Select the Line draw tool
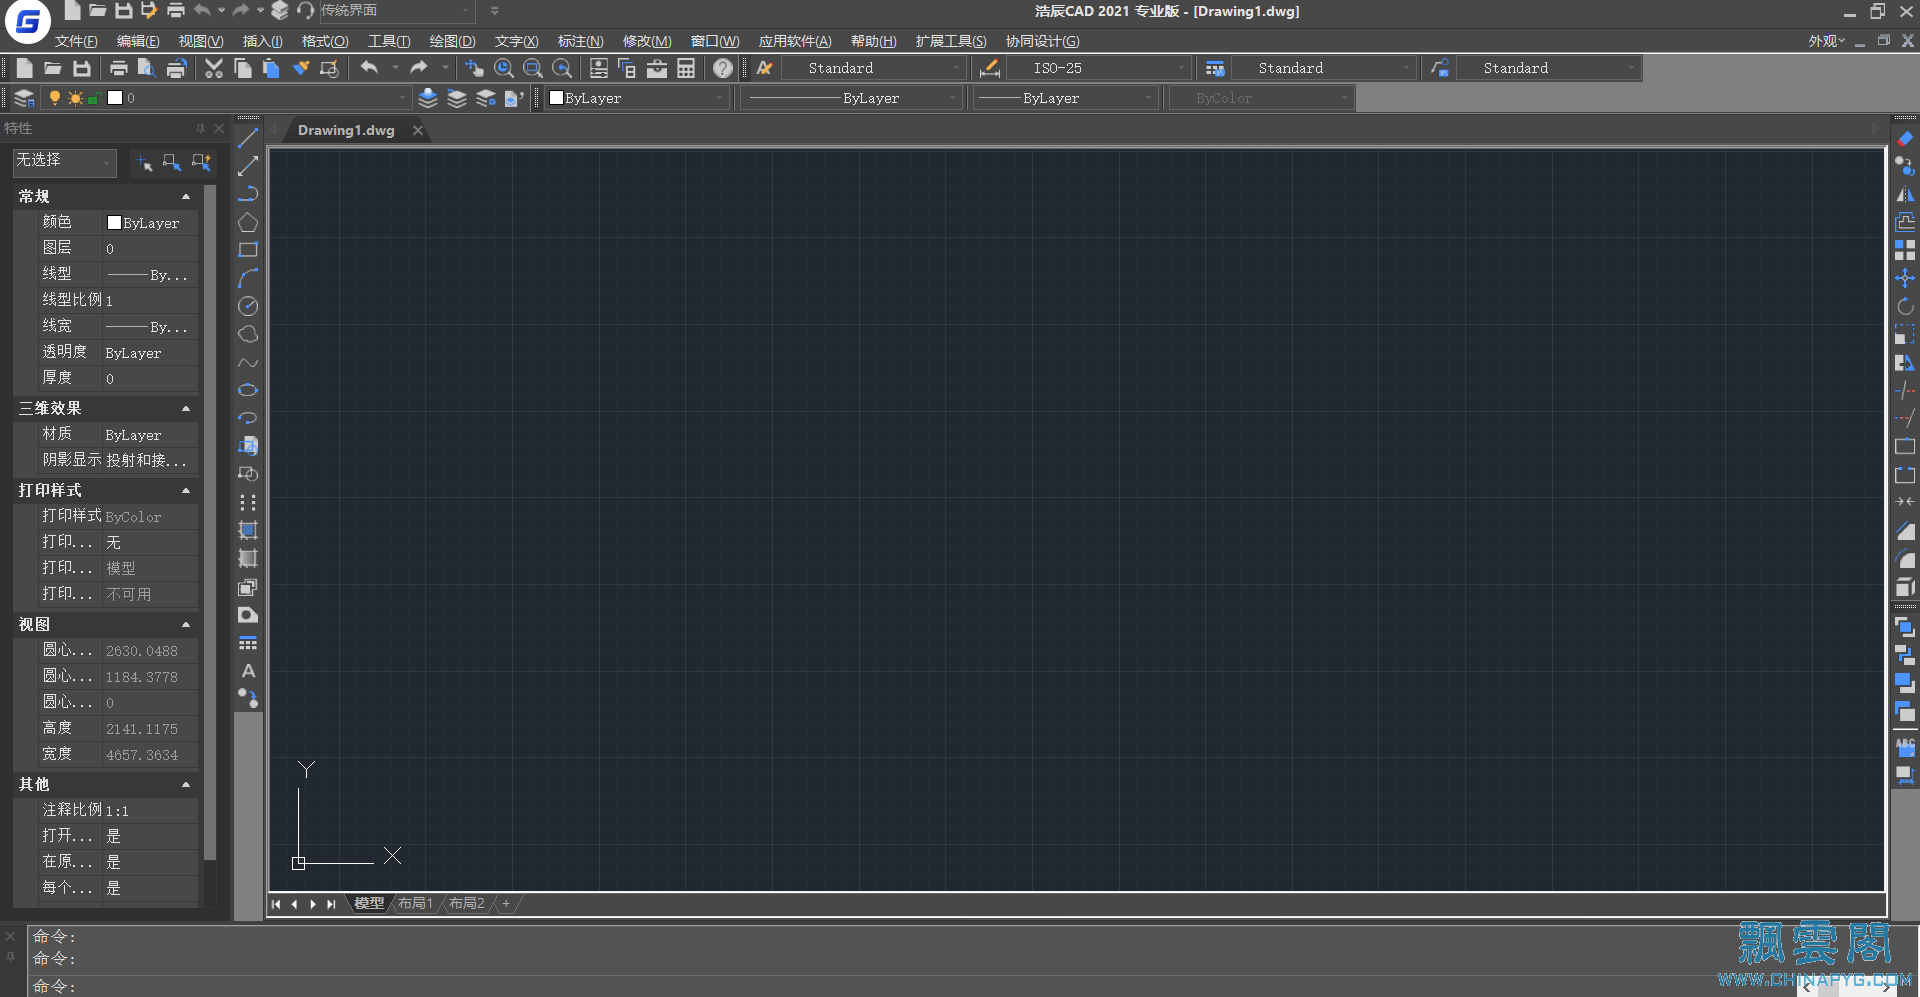 click(x=248, y=138)
